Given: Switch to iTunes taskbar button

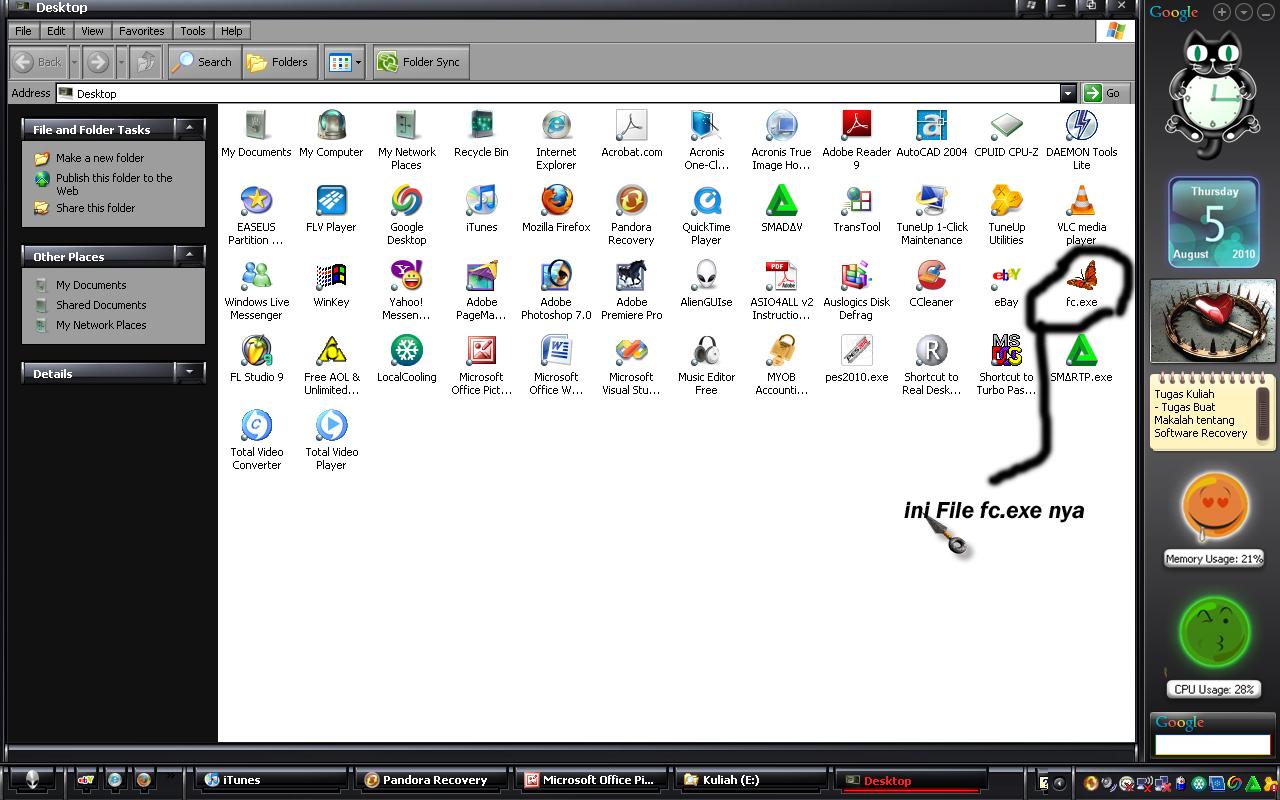Looking at the screenshot, I should tap(271, 780).
